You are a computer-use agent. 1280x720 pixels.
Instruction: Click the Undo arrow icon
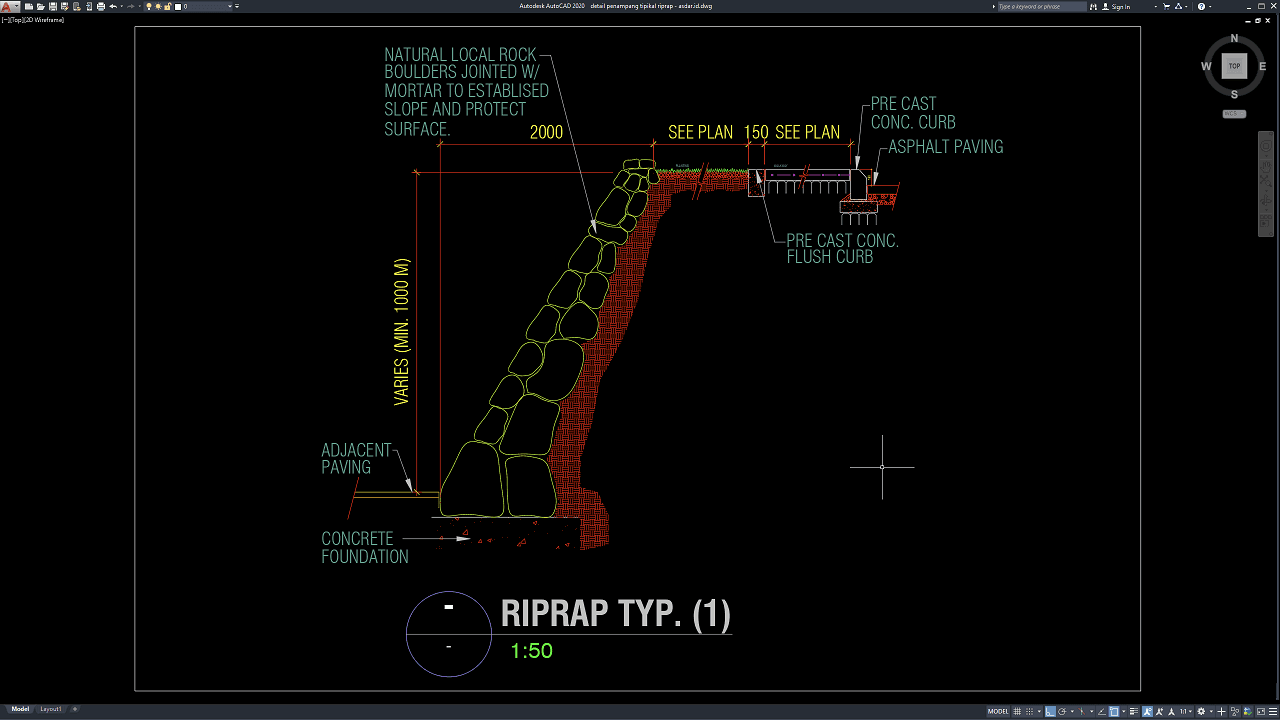112,6
